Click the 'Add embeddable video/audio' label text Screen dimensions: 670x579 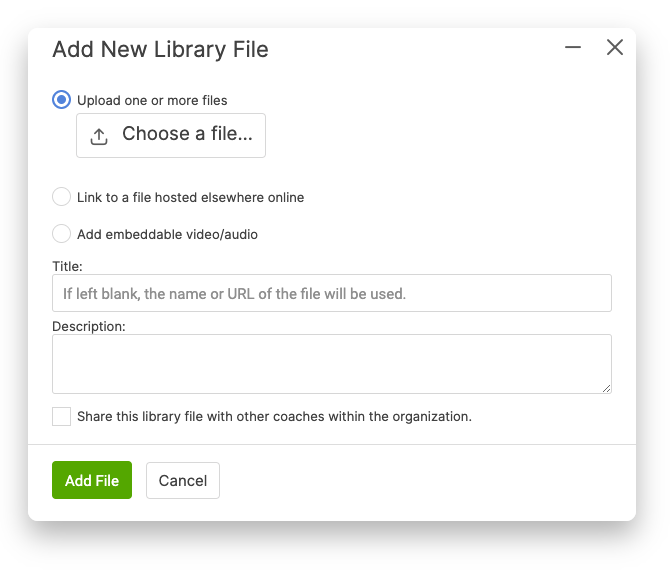pyautogui.click(x=167, y=234)
